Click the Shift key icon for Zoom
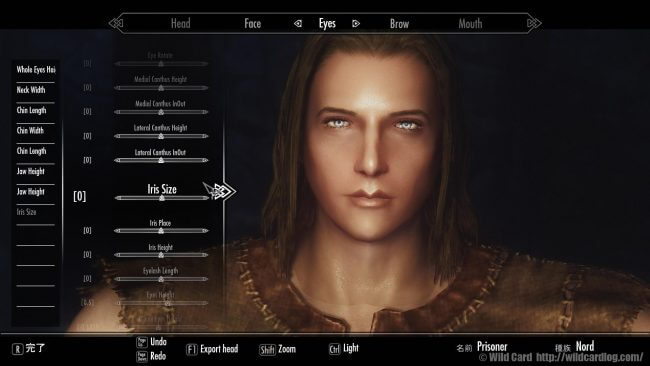This screenshot has height=366, width=650. (x=267, y=350)
